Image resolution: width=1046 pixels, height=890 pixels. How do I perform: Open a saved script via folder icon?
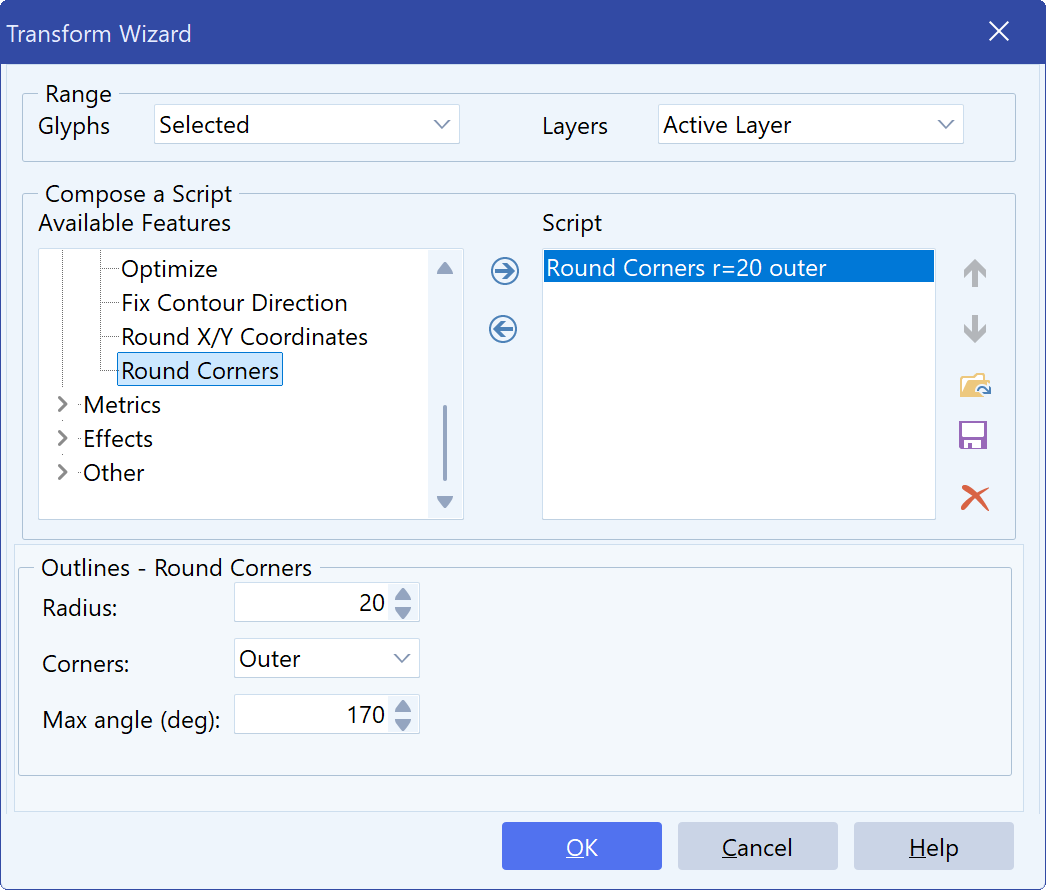(975, 385)
